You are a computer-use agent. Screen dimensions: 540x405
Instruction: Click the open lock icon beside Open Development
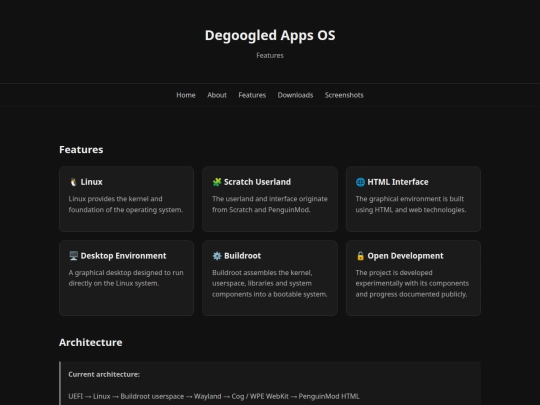tap(360, 256)
